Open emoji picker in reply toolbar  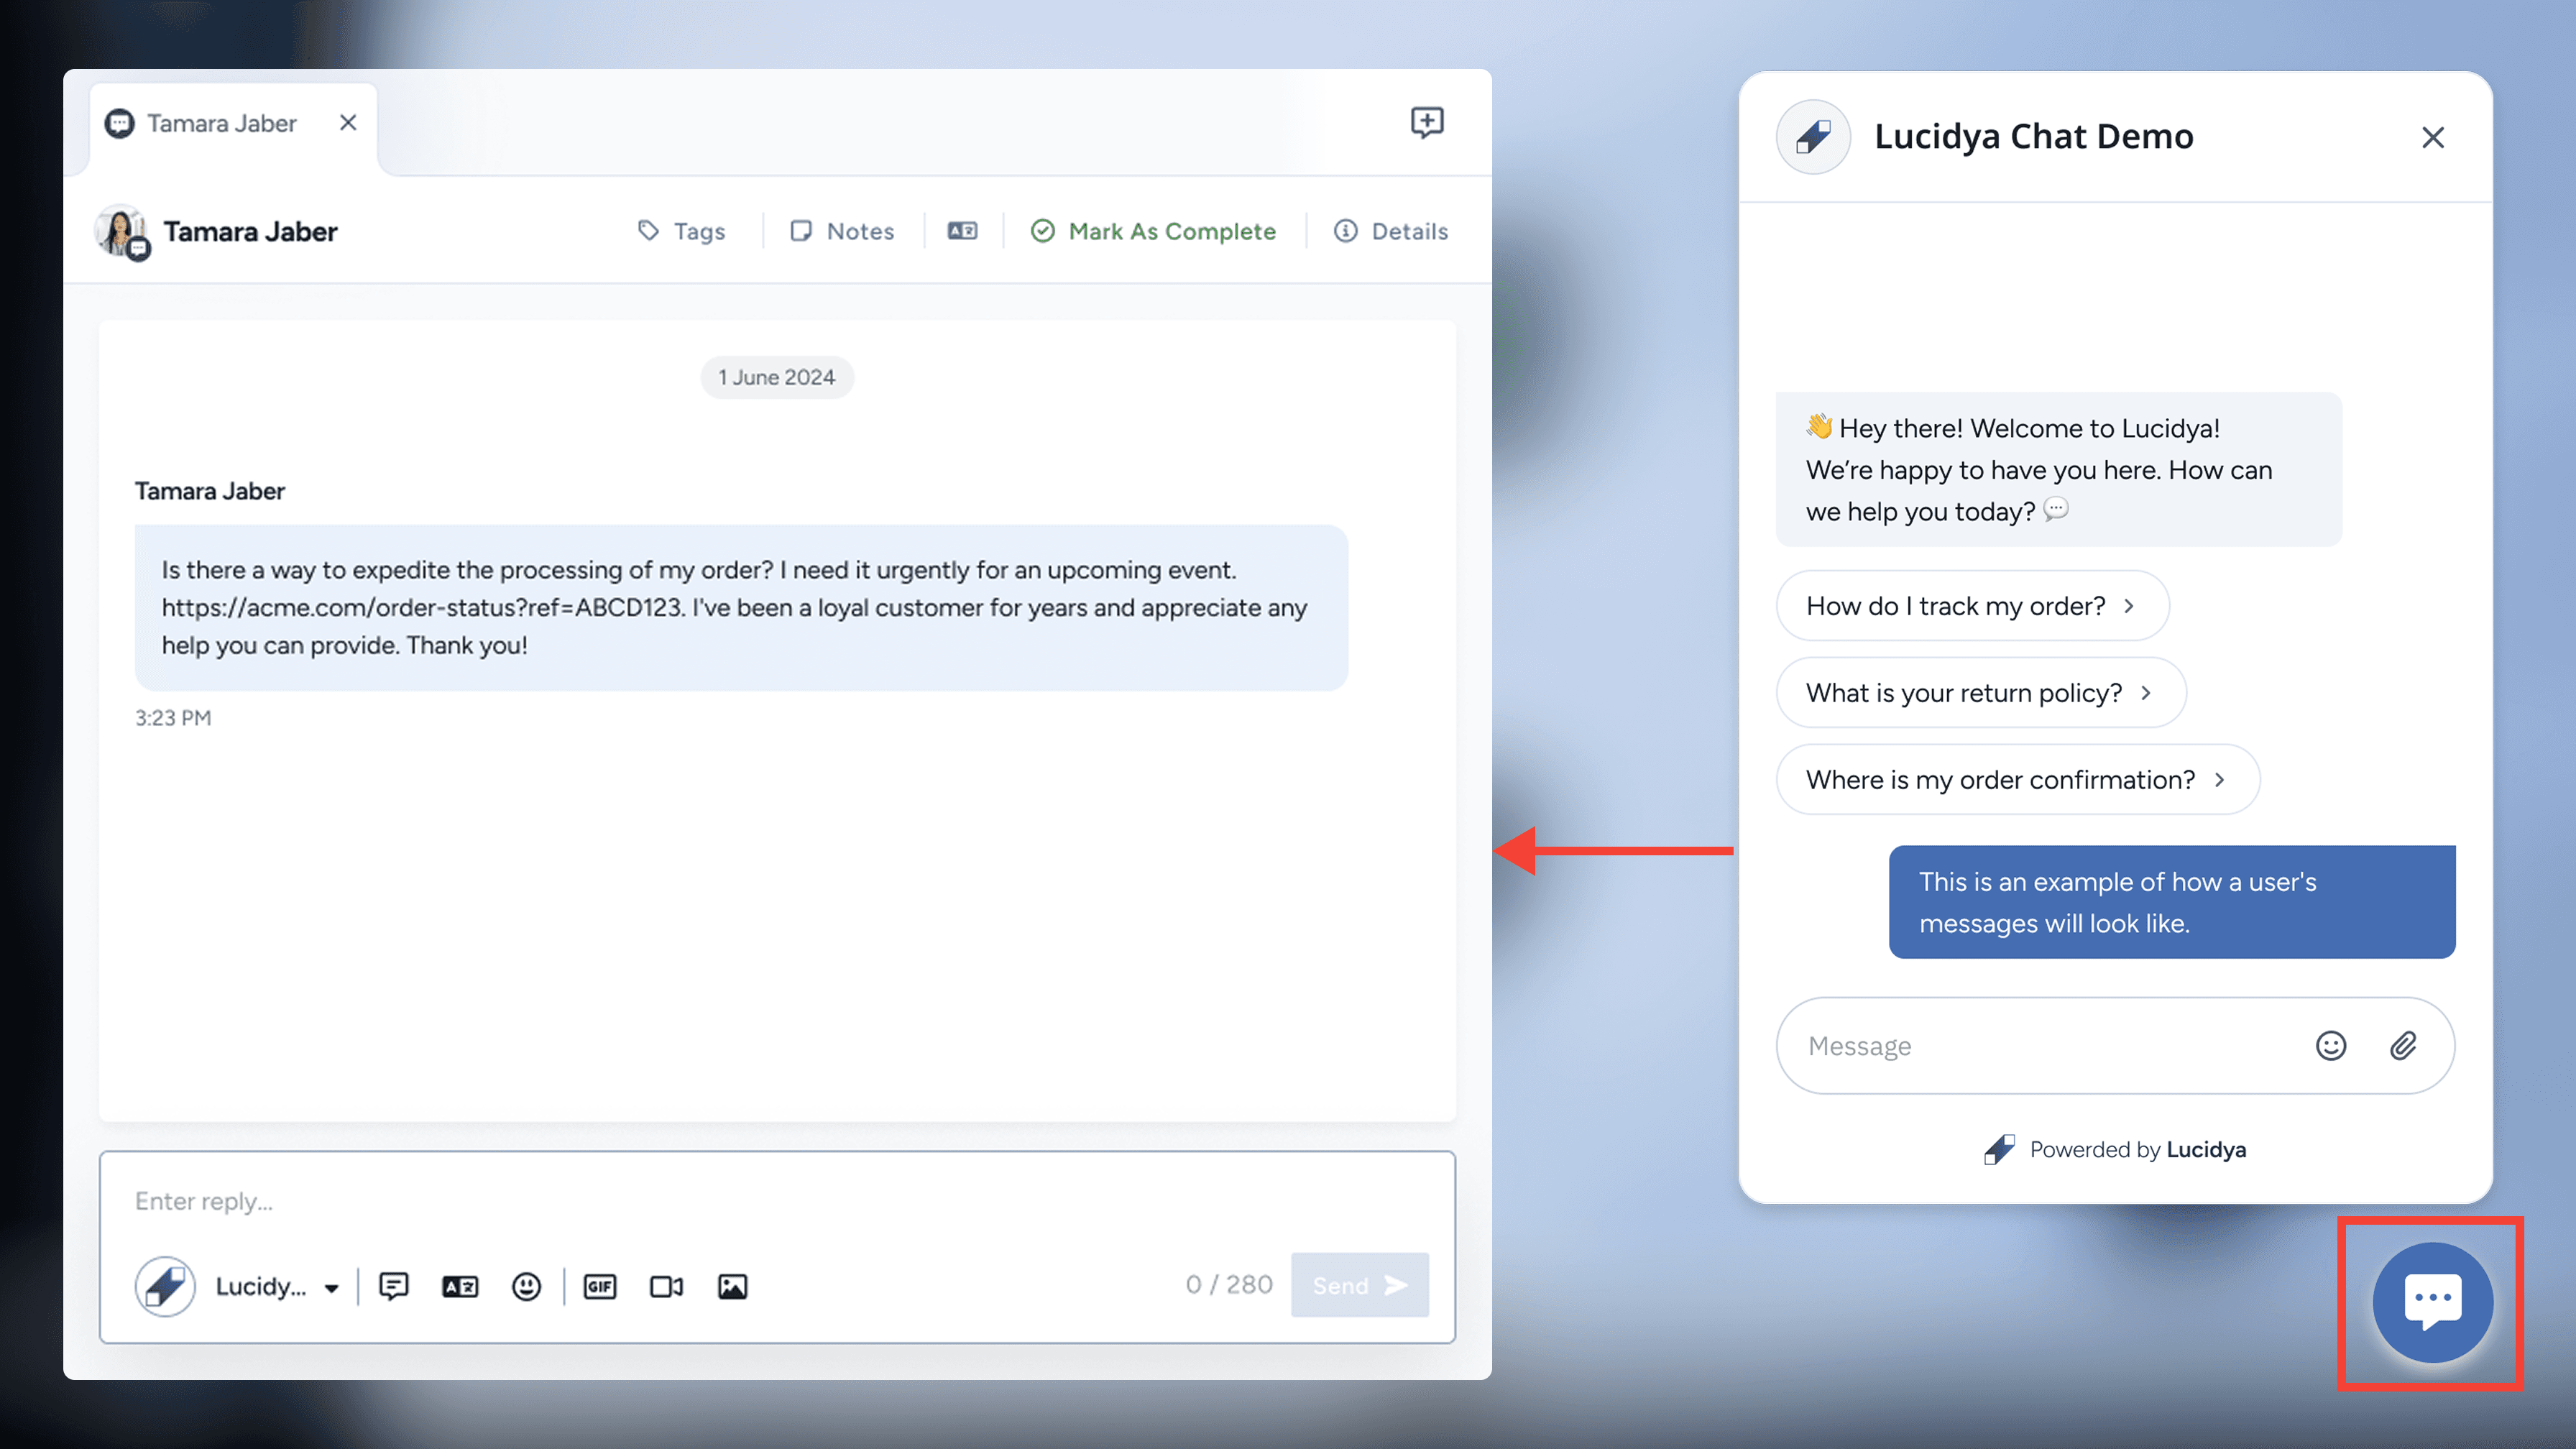point(526,1286)
